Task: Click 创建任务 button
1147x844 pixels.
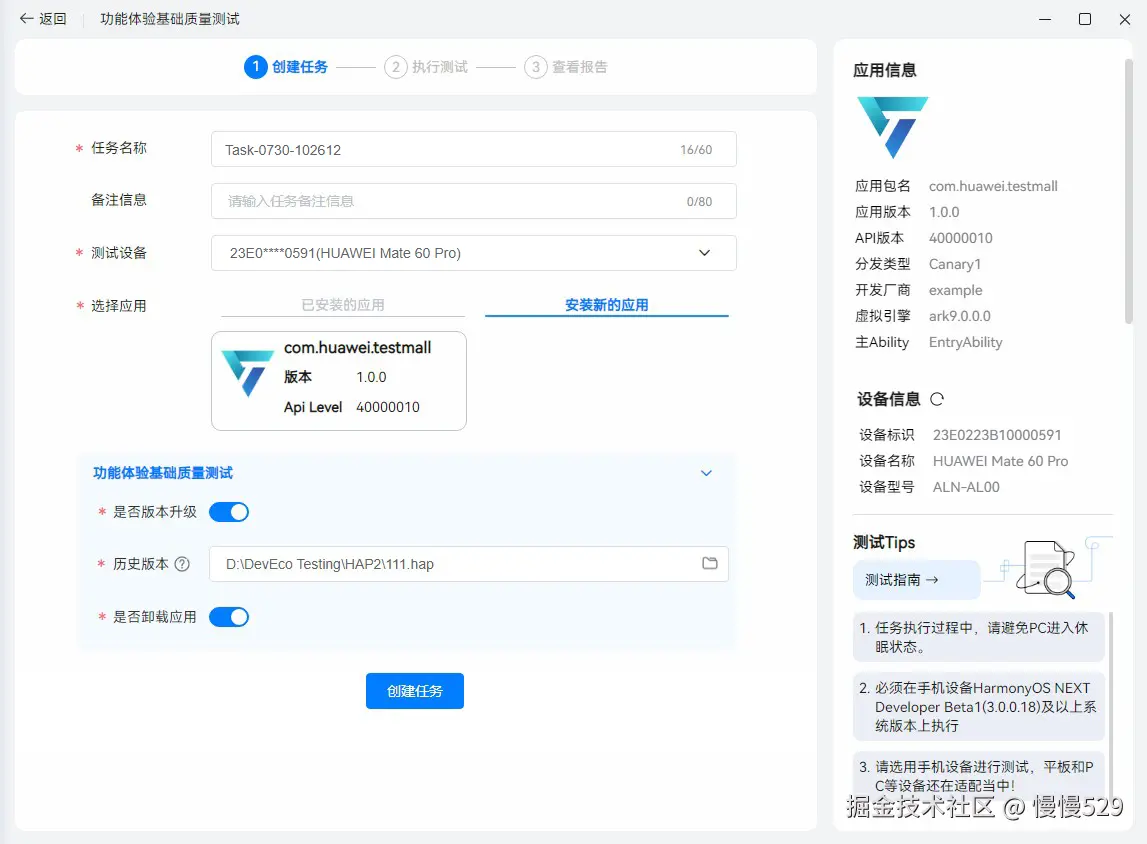Action: pyautogui.click(x=415, y=691)
